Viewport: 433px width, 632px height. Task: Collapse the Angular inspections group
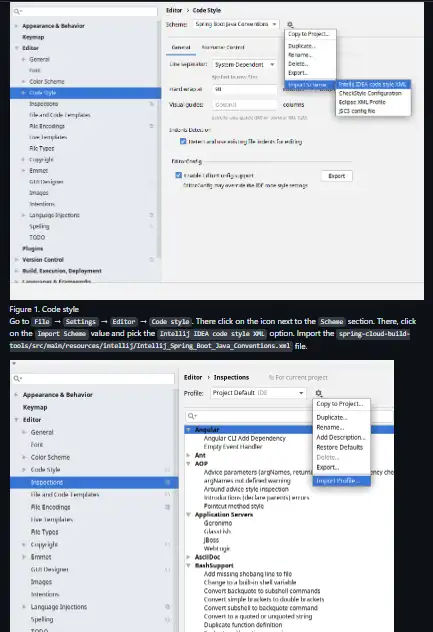[x=188, y=430]
